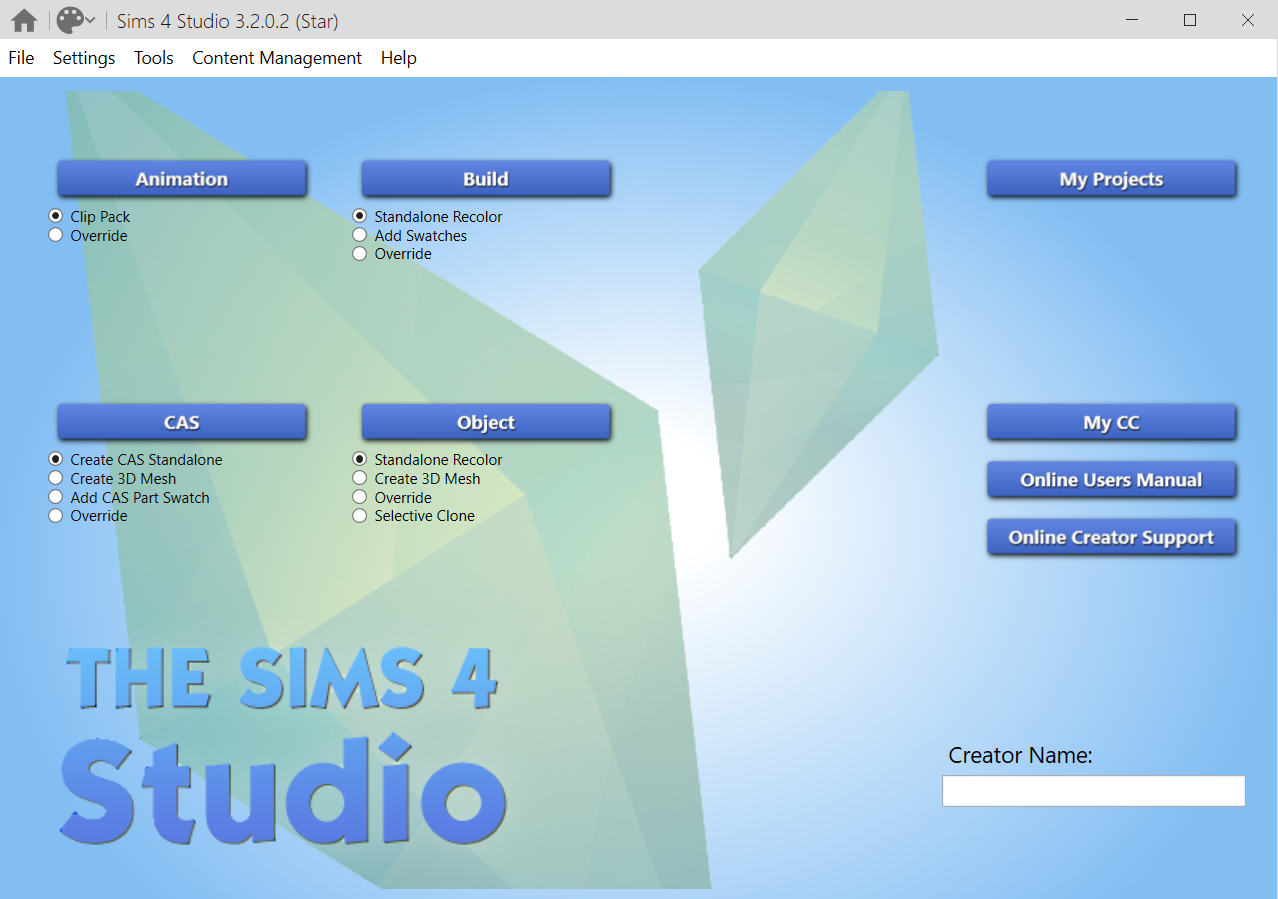This screenshot has width=1278, height=899.
Task: Click the CAS button
Action: (182, 422)
